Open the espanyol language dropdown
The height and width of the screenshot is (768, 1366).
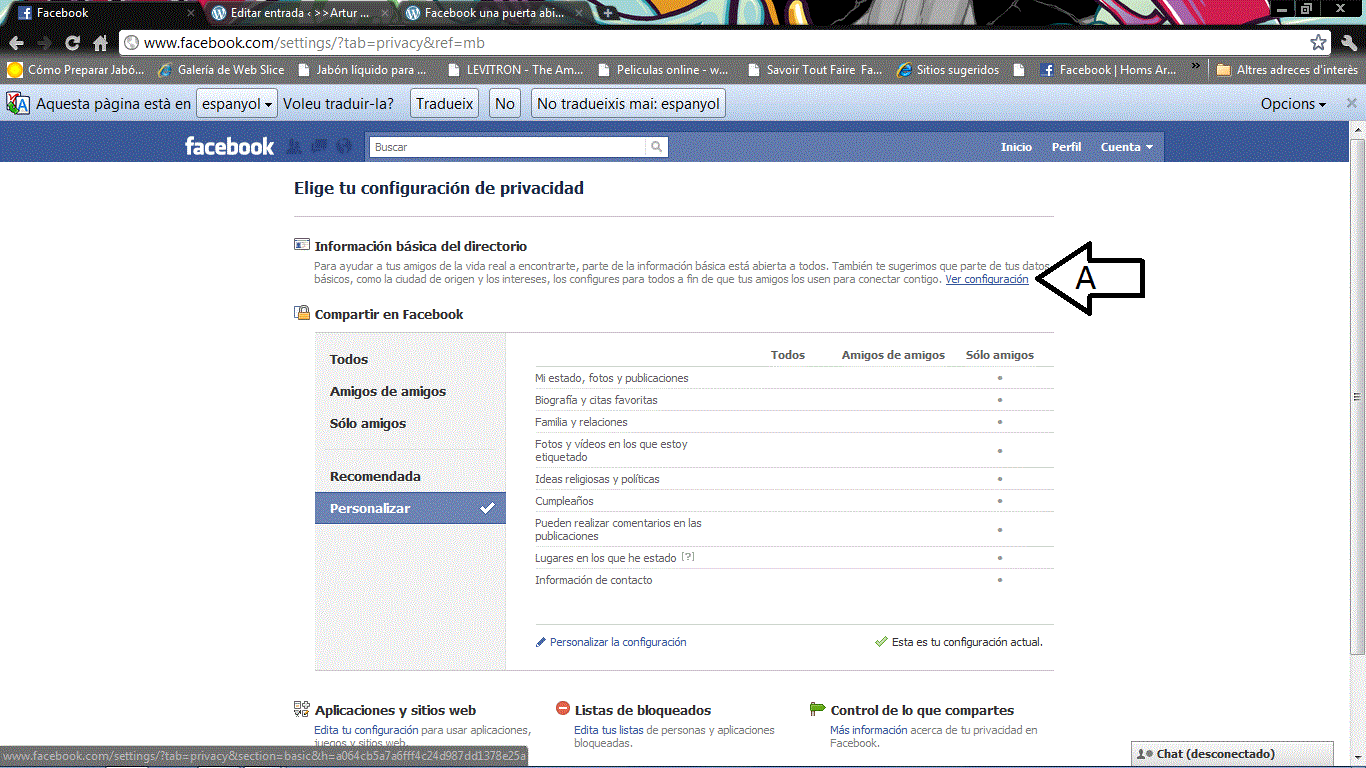point(238,104)
